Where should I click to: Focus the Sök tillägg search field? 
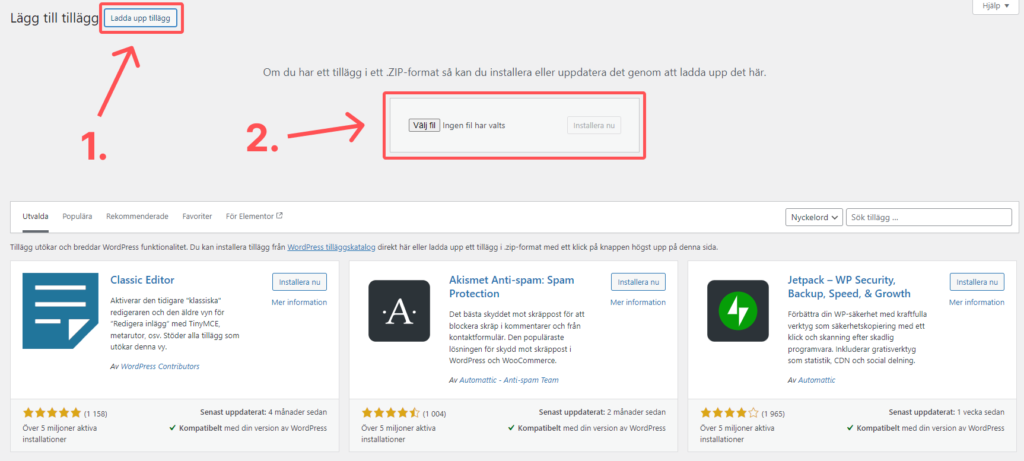[x=929, y=217]
